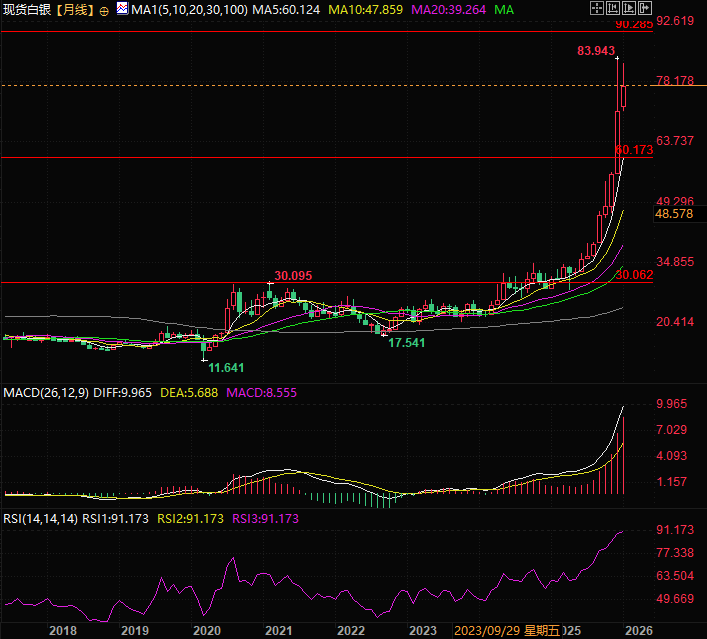Click the 83.943 high price marker
707x639 pixels.
point(596,51)
